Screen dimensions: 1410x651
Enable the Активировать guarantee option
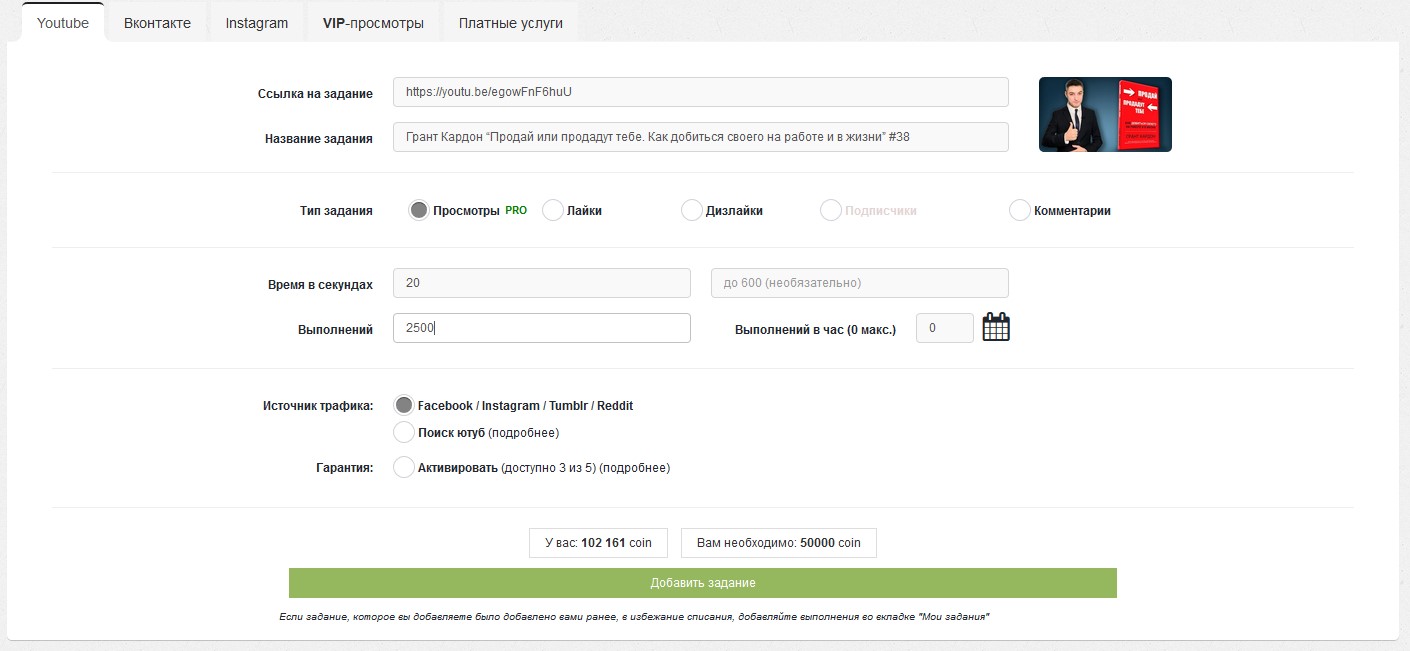click(404, 468)
